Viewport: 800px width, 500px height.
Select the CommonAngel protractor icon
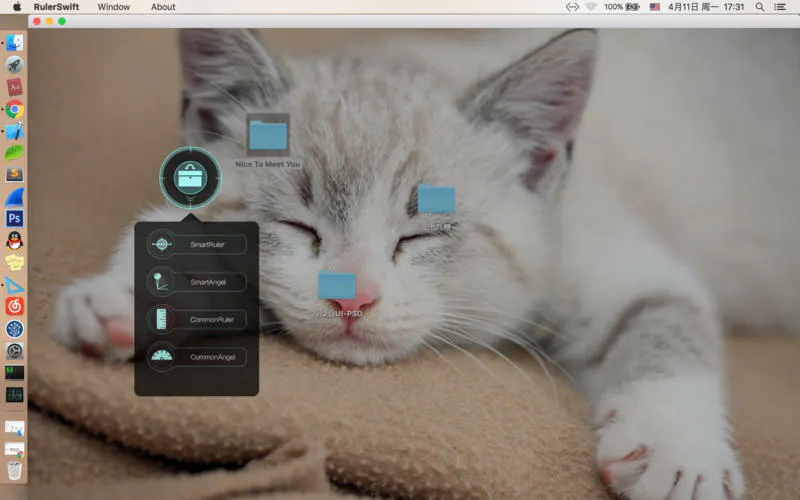[x=161, y=357]
